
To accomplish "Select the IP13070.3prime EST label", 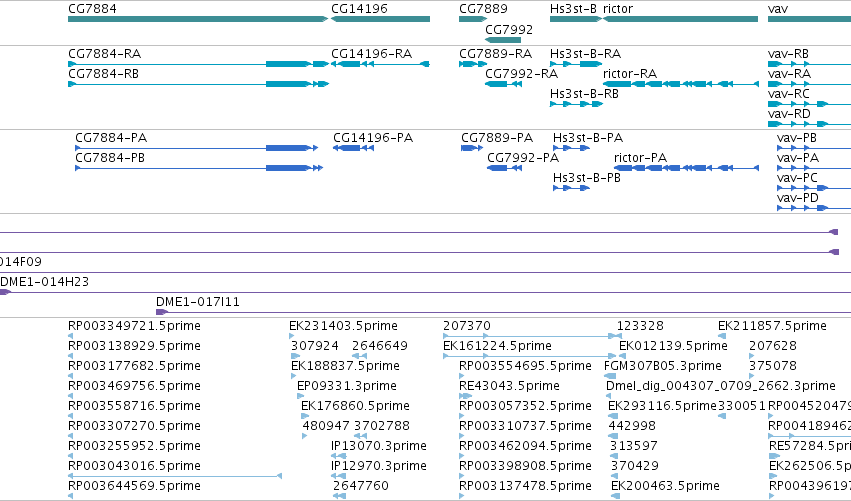I will click(379, 446).
